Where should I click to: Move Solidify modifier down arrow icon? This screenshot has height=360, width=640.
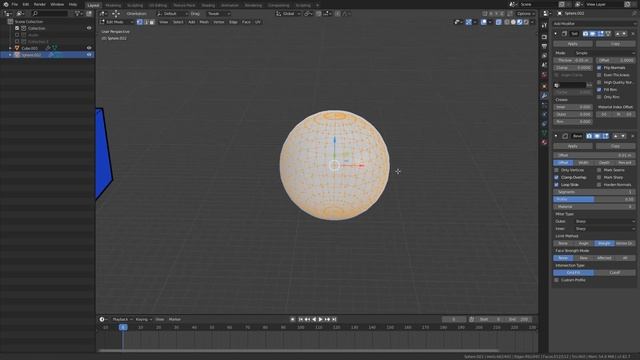624,33
